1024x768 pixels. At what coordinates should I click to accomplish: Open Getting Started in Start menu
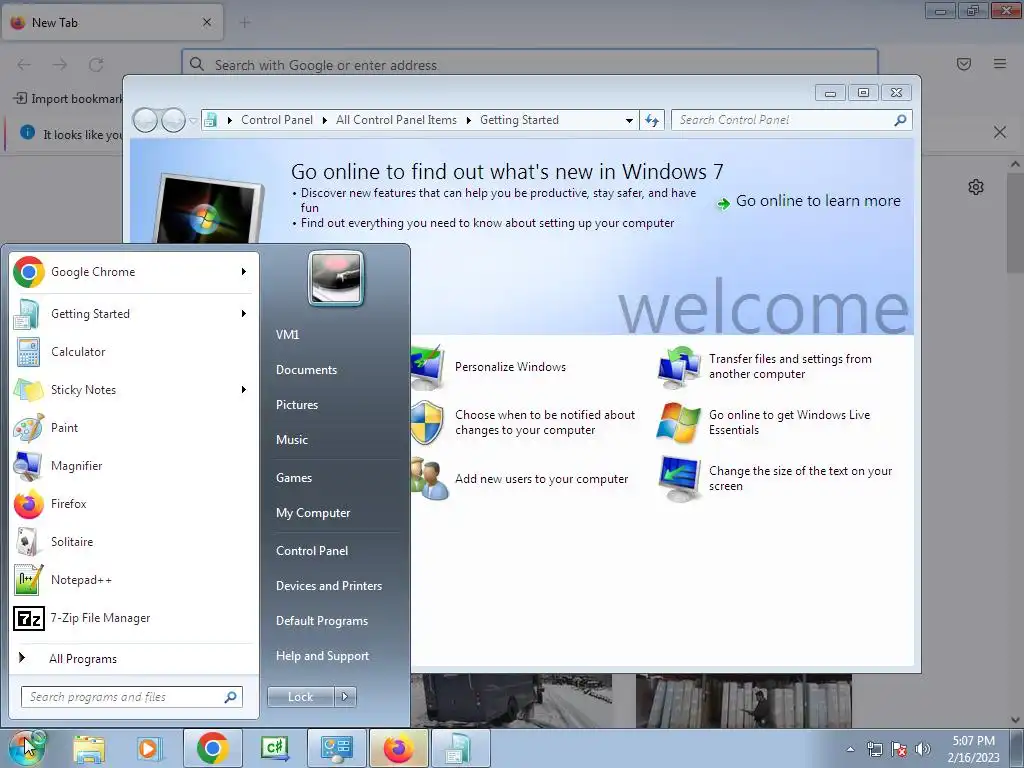tap(131, 313)
